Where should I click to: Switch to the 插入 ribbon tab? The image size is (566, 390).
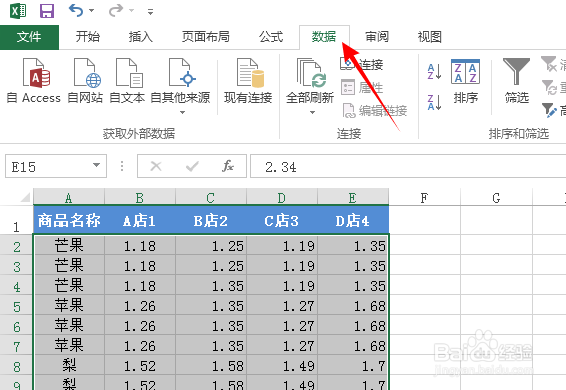coord(141,37)
